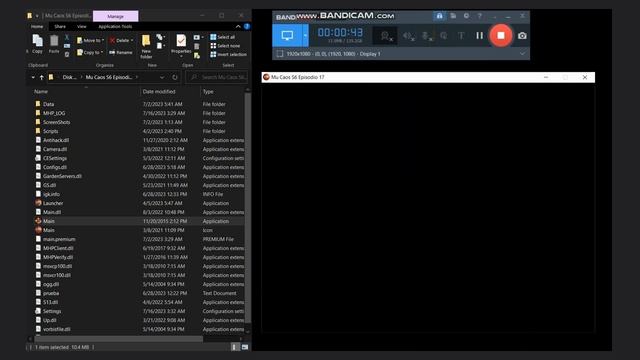640x360 pixels.
Task: Toggle the microphone icon in Bandicam
Action: click(427, 36)
